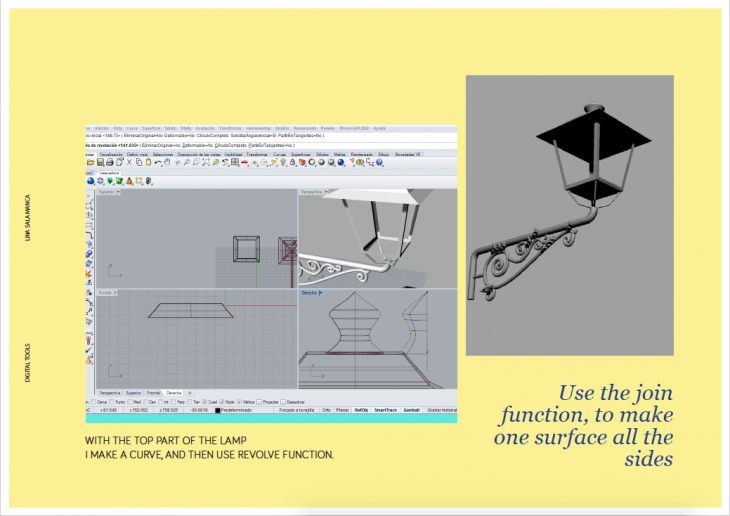Click the lock icon in the toolbar
This screenshot has height=516, width=730.
click(295, 162)
